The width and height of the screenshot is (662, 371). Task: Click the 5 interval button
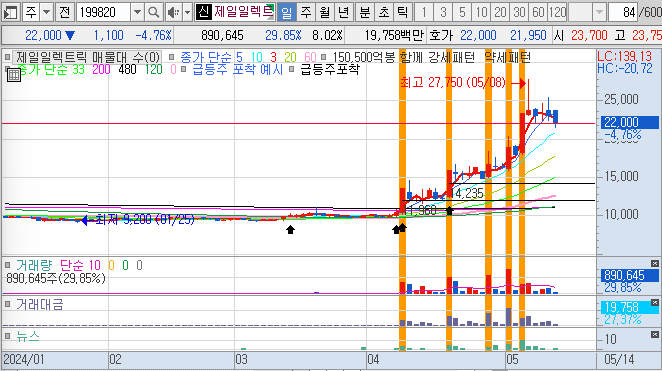point(462,12)
